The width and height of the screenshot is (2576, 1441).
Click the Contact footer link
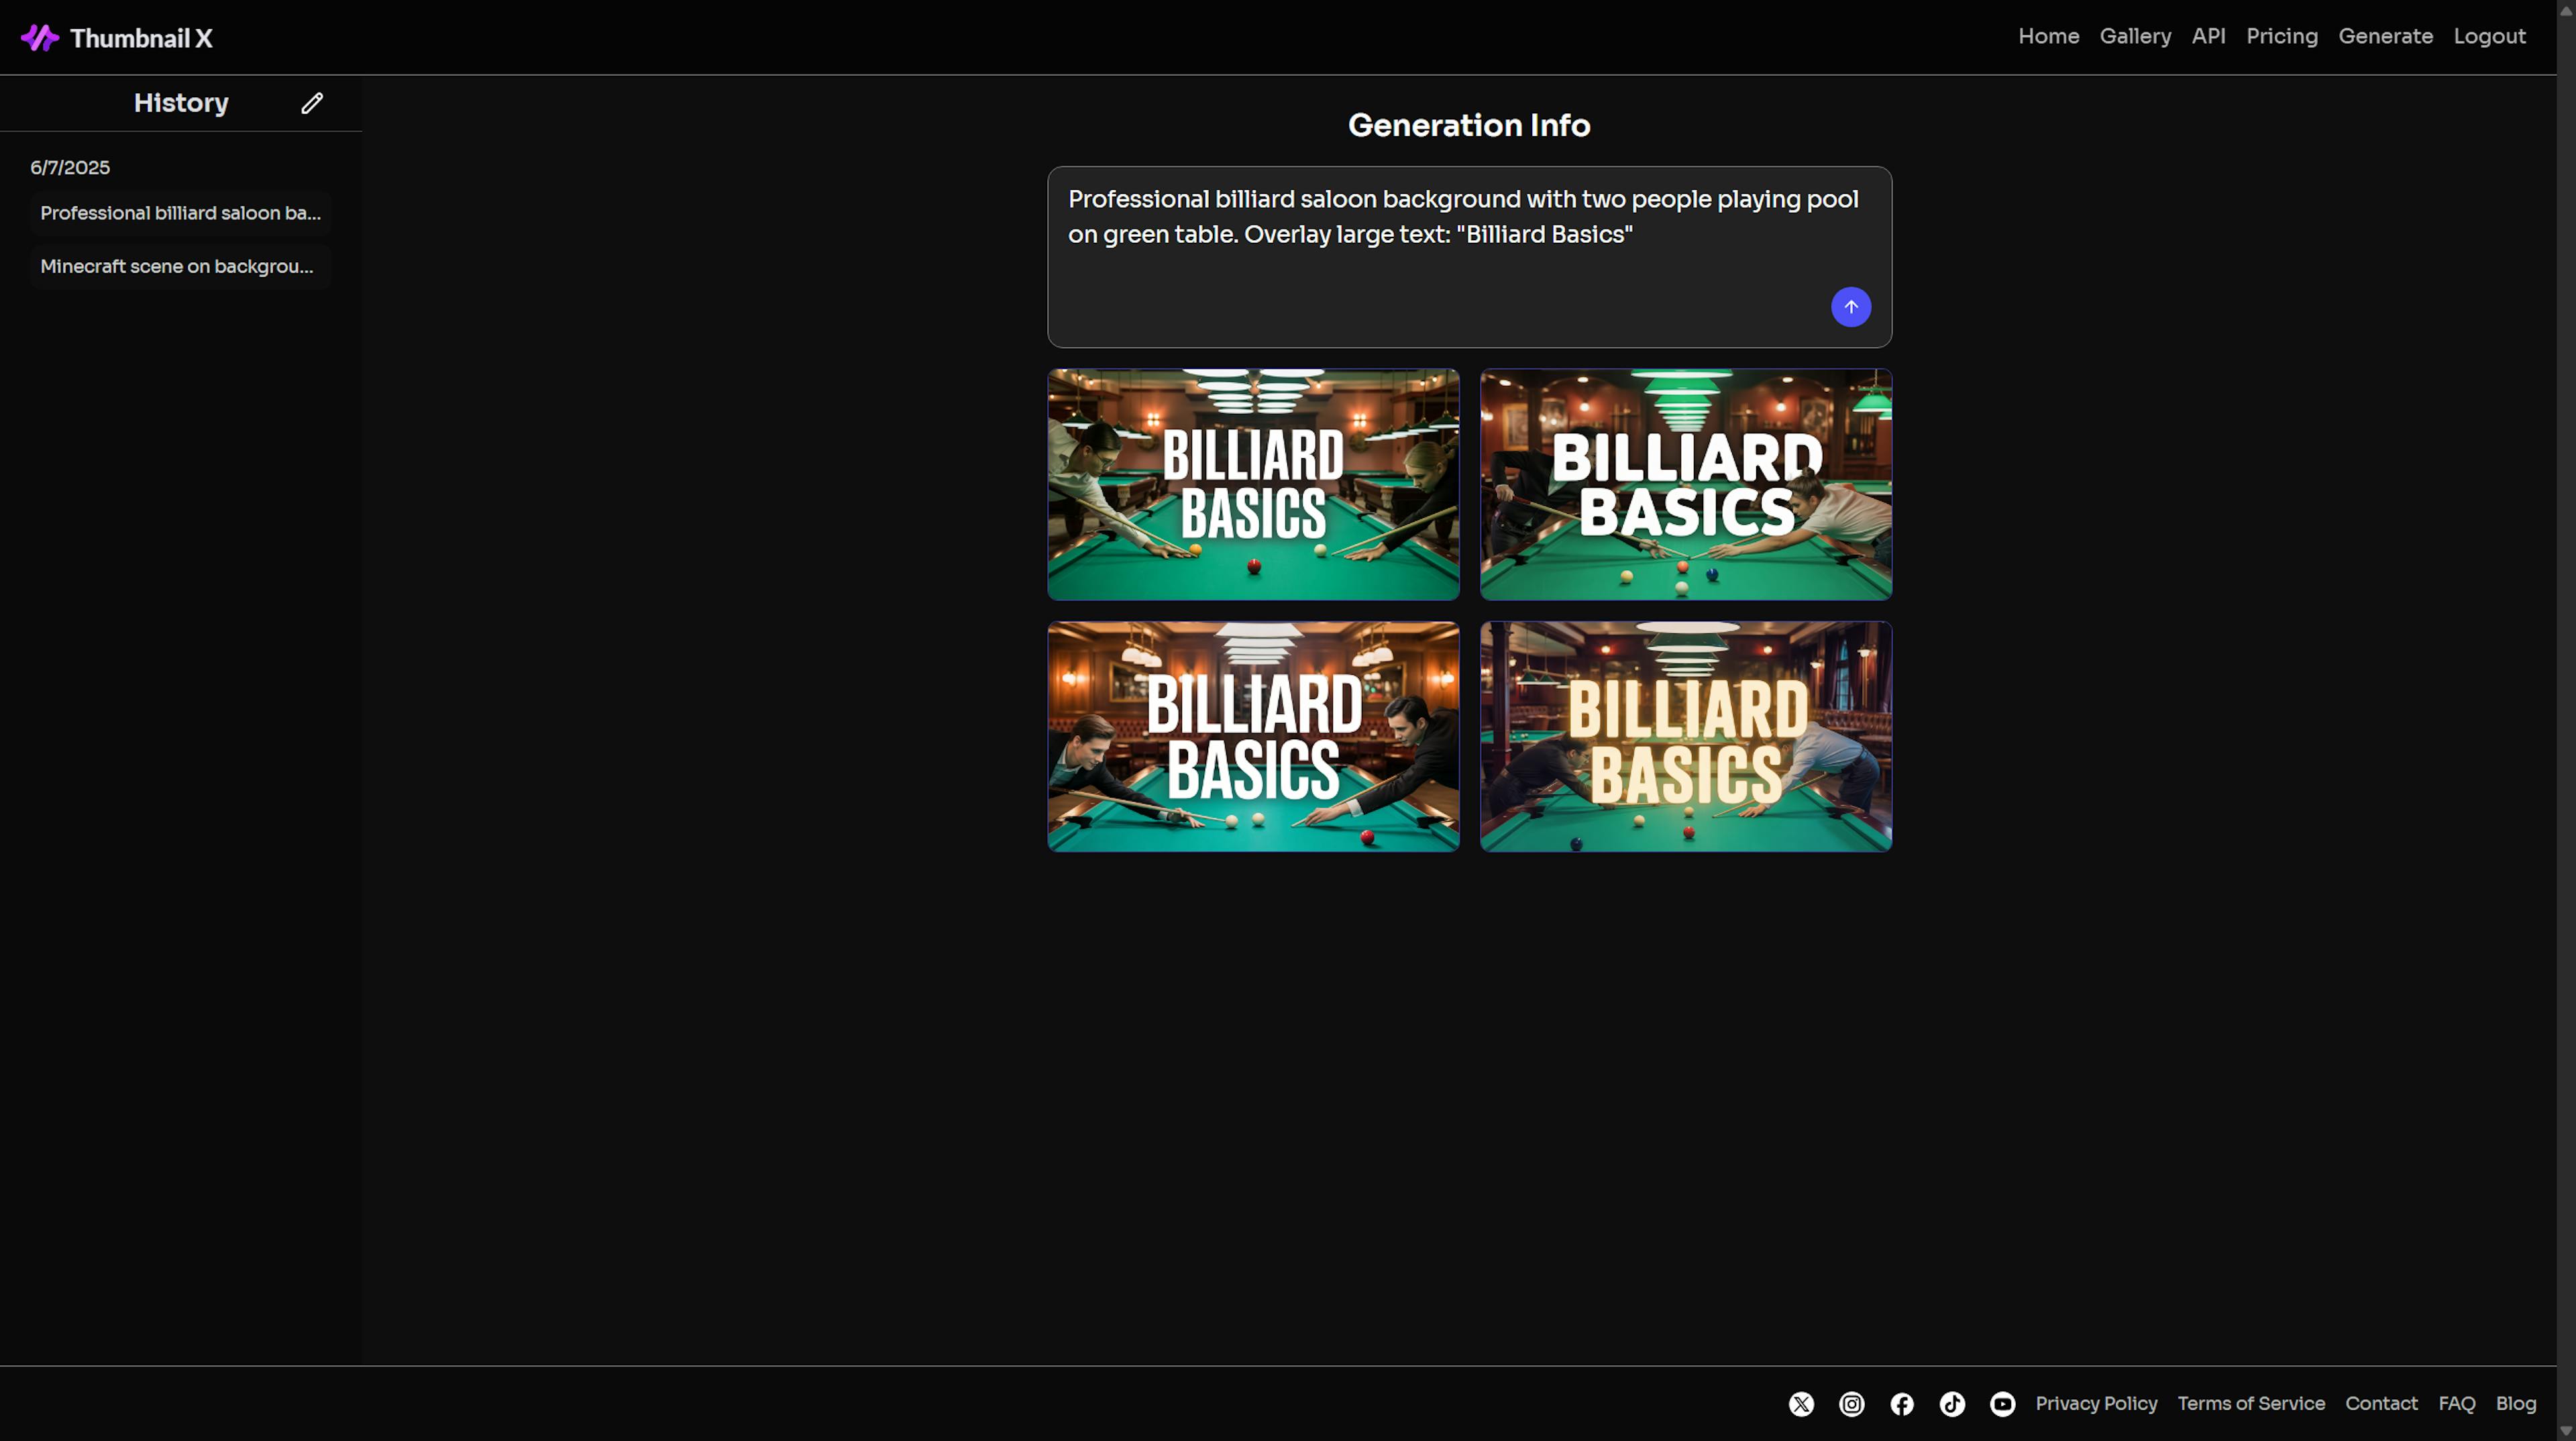tap(2381, 1404)
